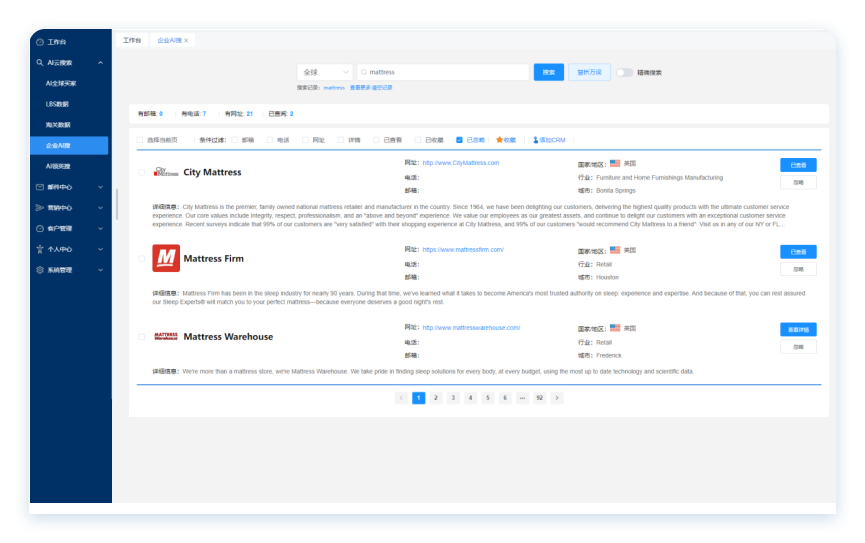The image size is (865, 543).
Task: Go to next page with right arrow
Action: pos(557,398)
